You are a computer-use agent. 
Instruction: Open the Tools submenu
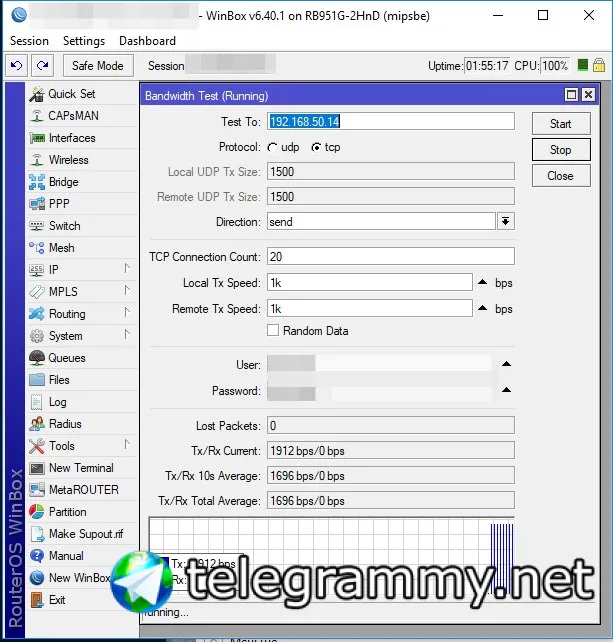pos(81,446)
